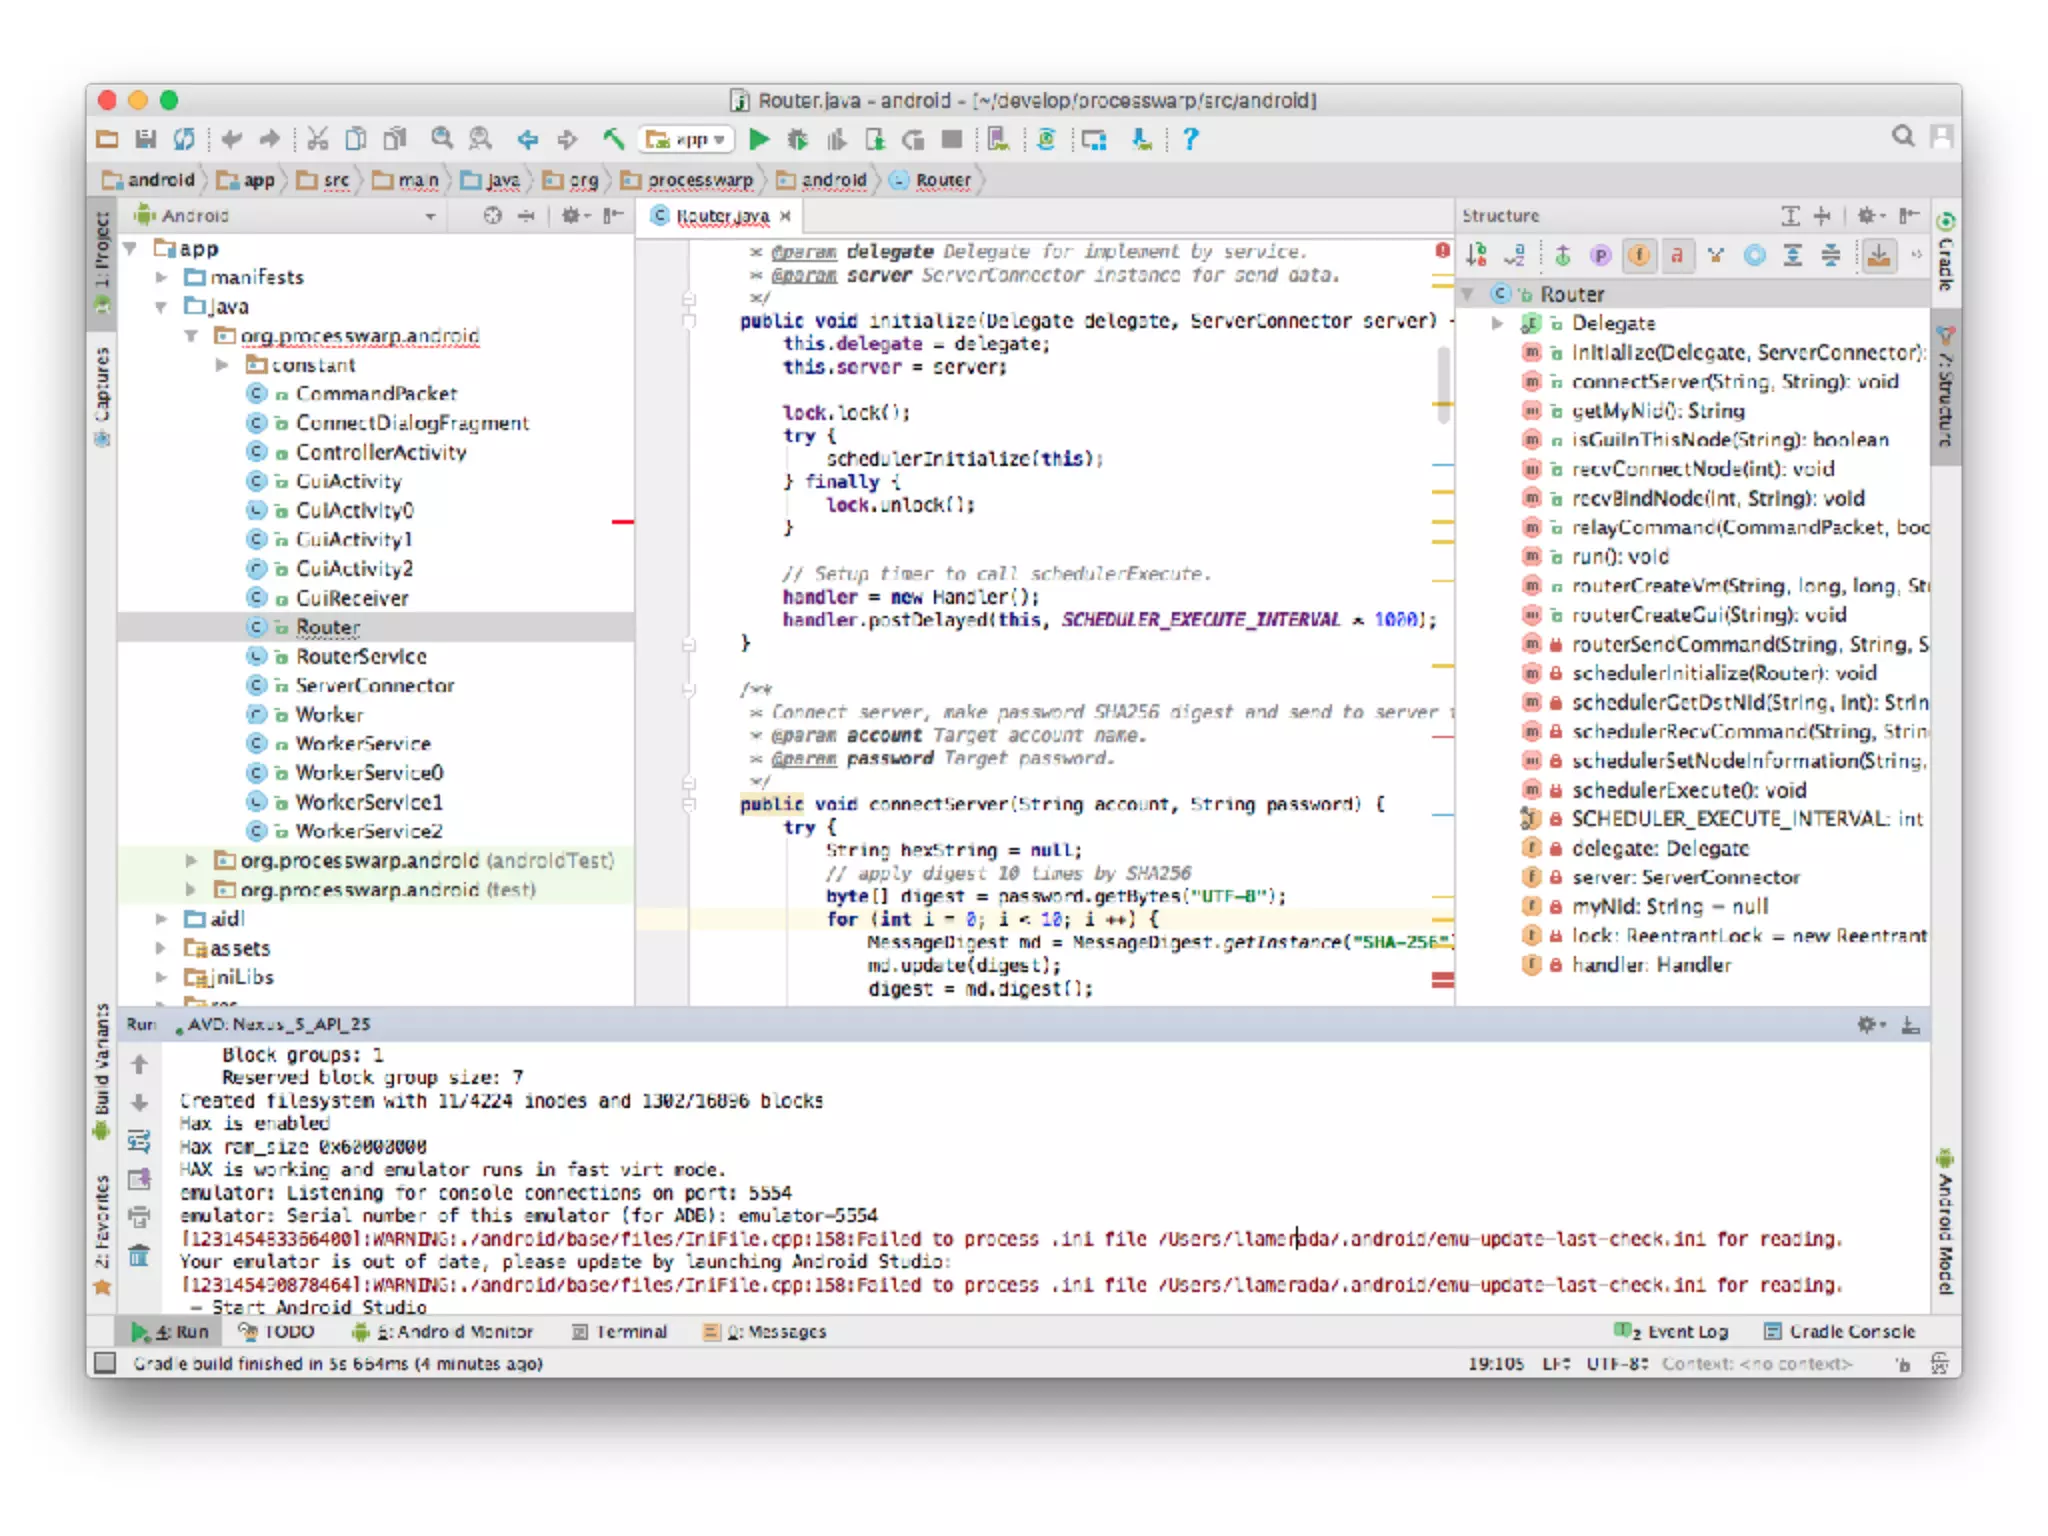The width and height of the screenshot is (2048, 1536).
Task: Select RouterService in project tree
Action: (360, 656)
